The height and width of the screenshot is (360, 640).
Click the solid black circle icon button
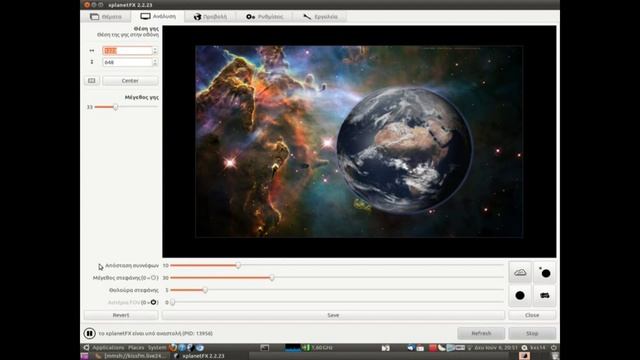(520, 295)
